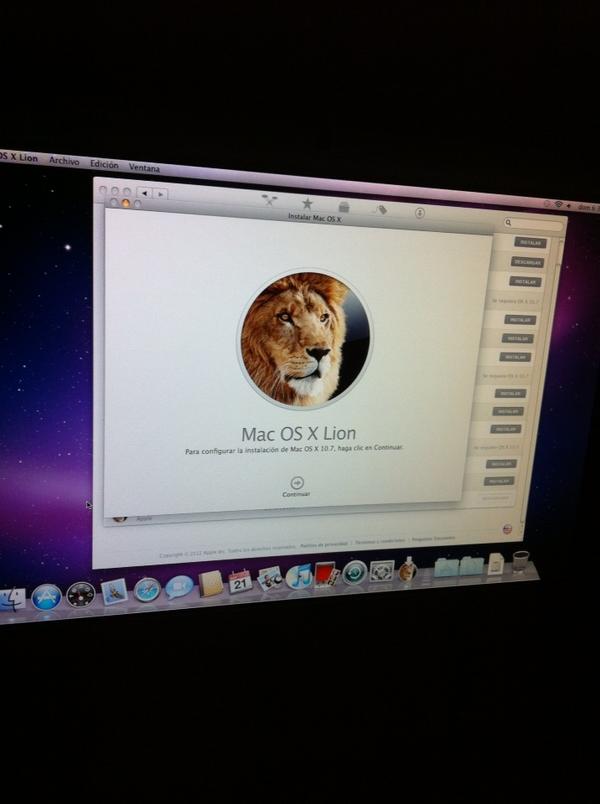Launch iTunes from the Dock
The height and width of the screenshot is (804, 600).
(x=299, y=576)
